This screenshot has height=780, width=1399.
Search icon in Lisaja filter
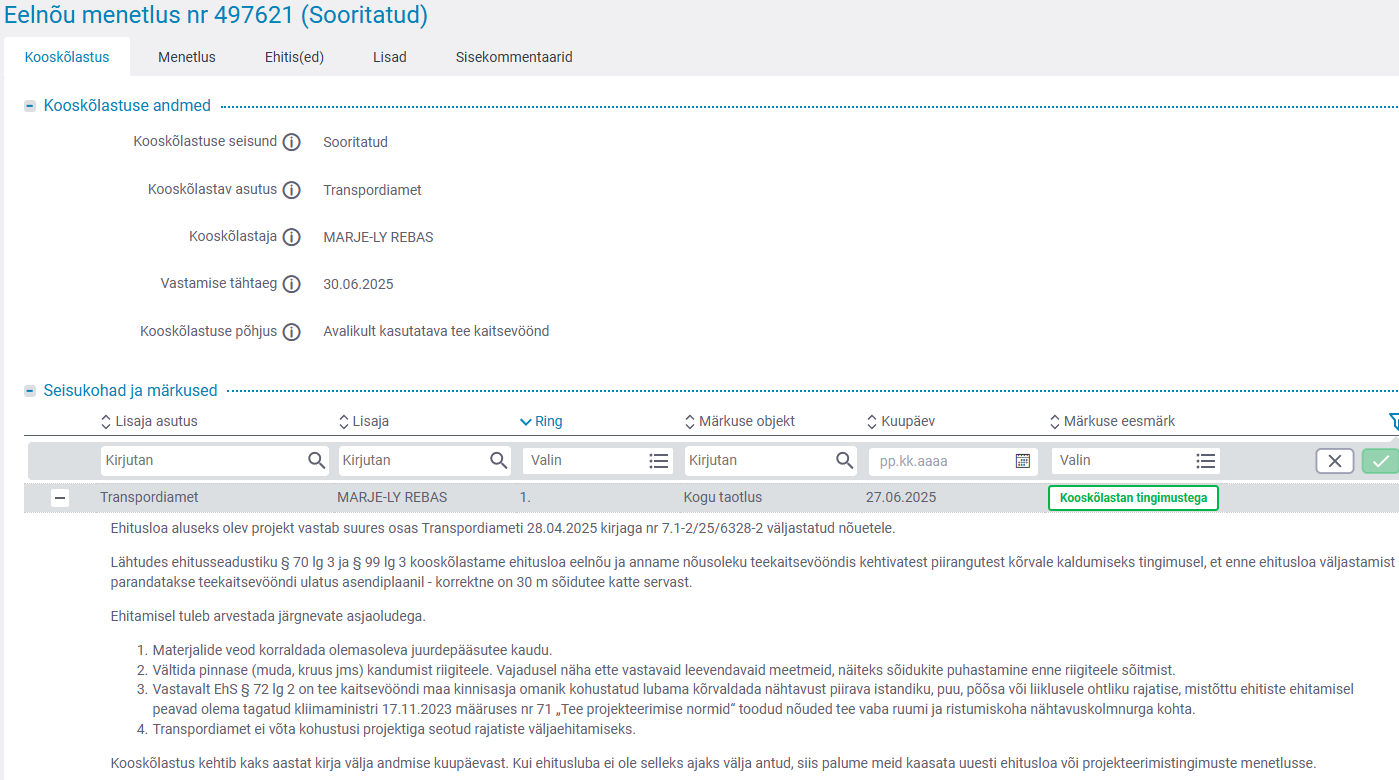coord(499,460)
